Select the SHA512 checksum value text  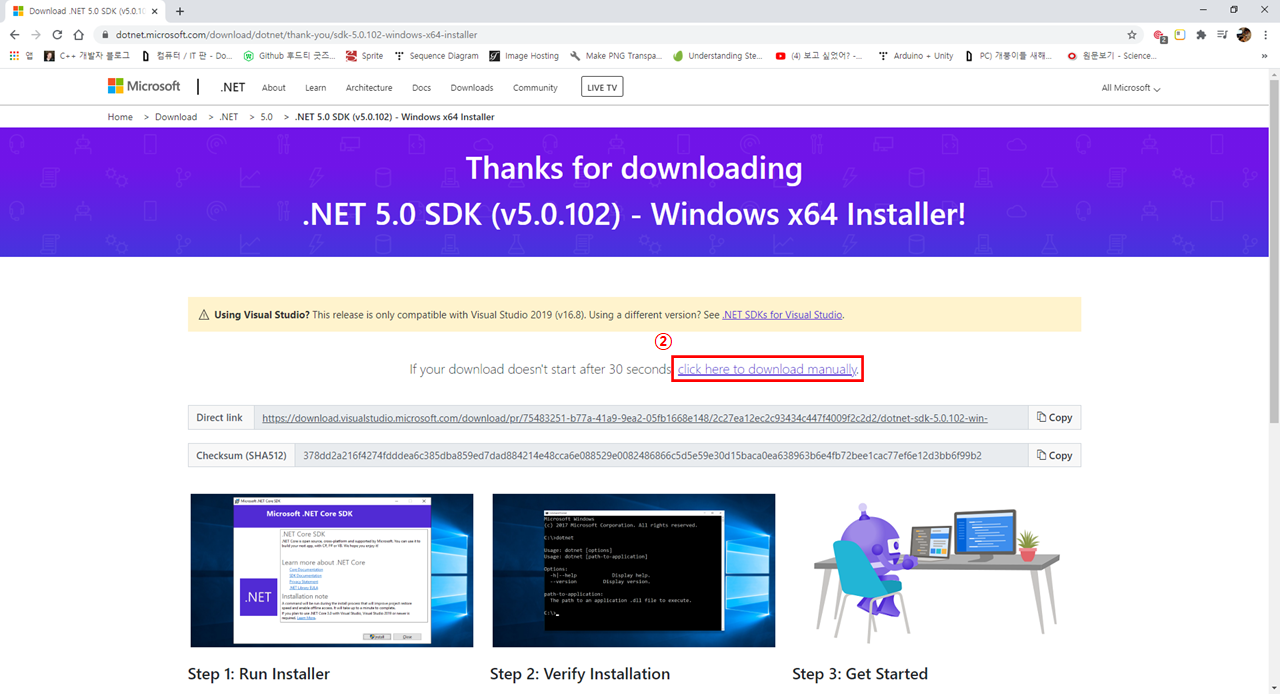642,455
